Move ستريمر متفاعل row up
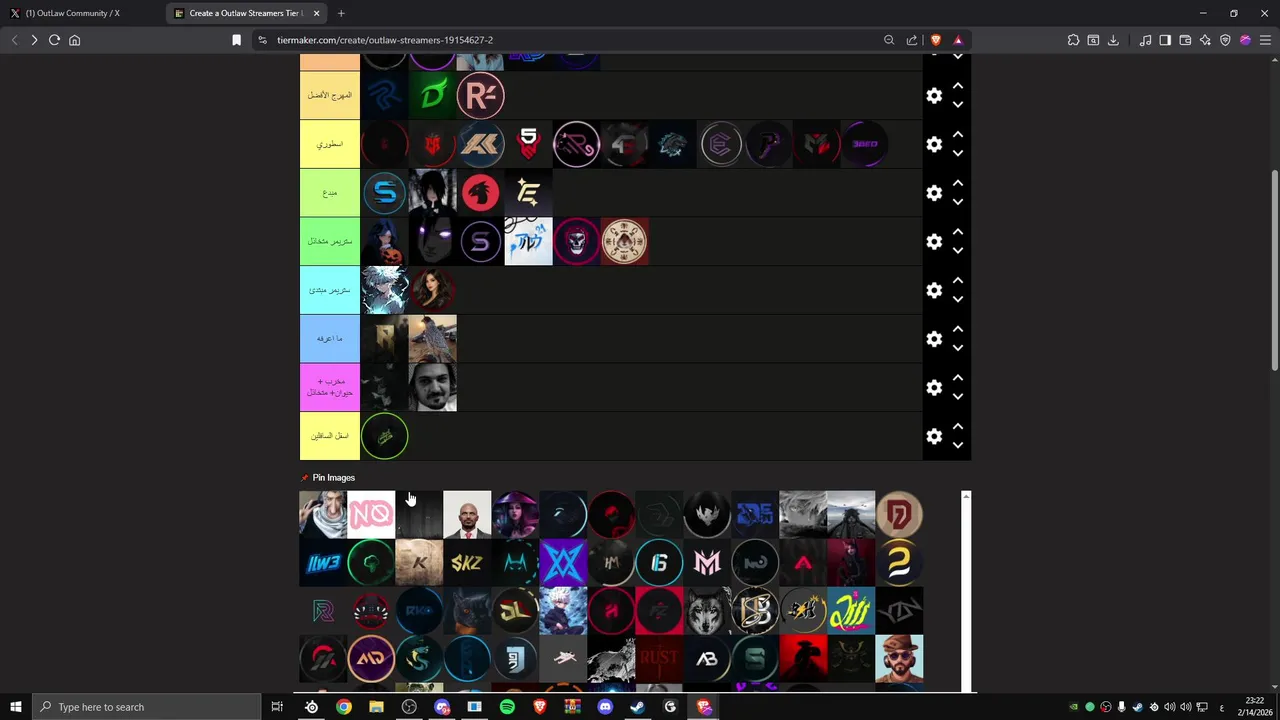This screenshot has width=1280, height=720. point(958,232)
